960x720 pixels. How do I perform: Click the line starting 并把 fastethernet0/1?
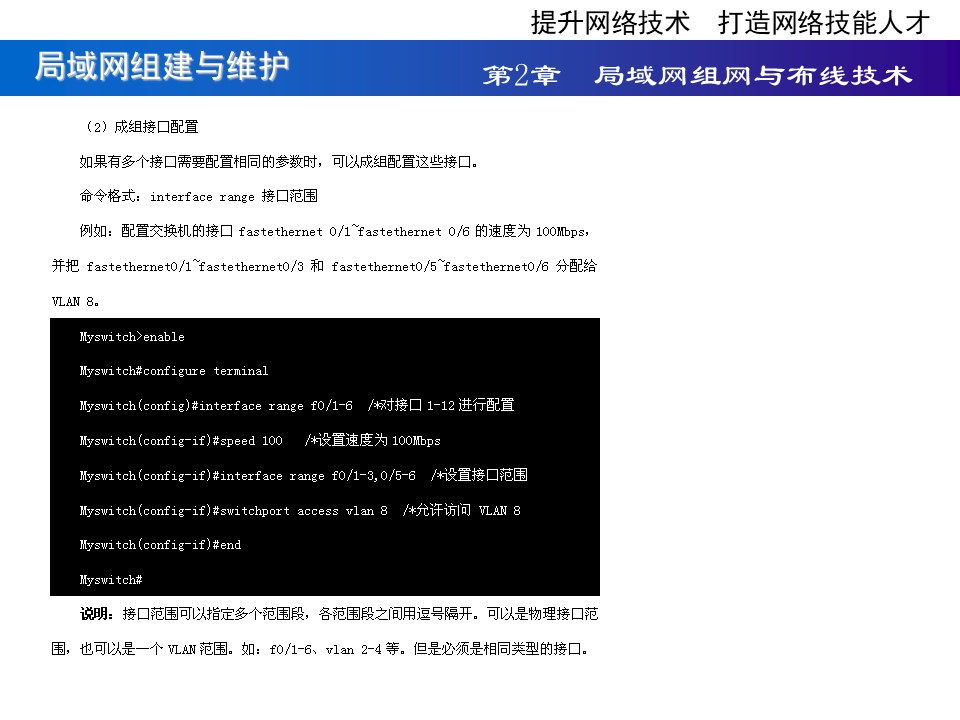click(x=324, y=266)
